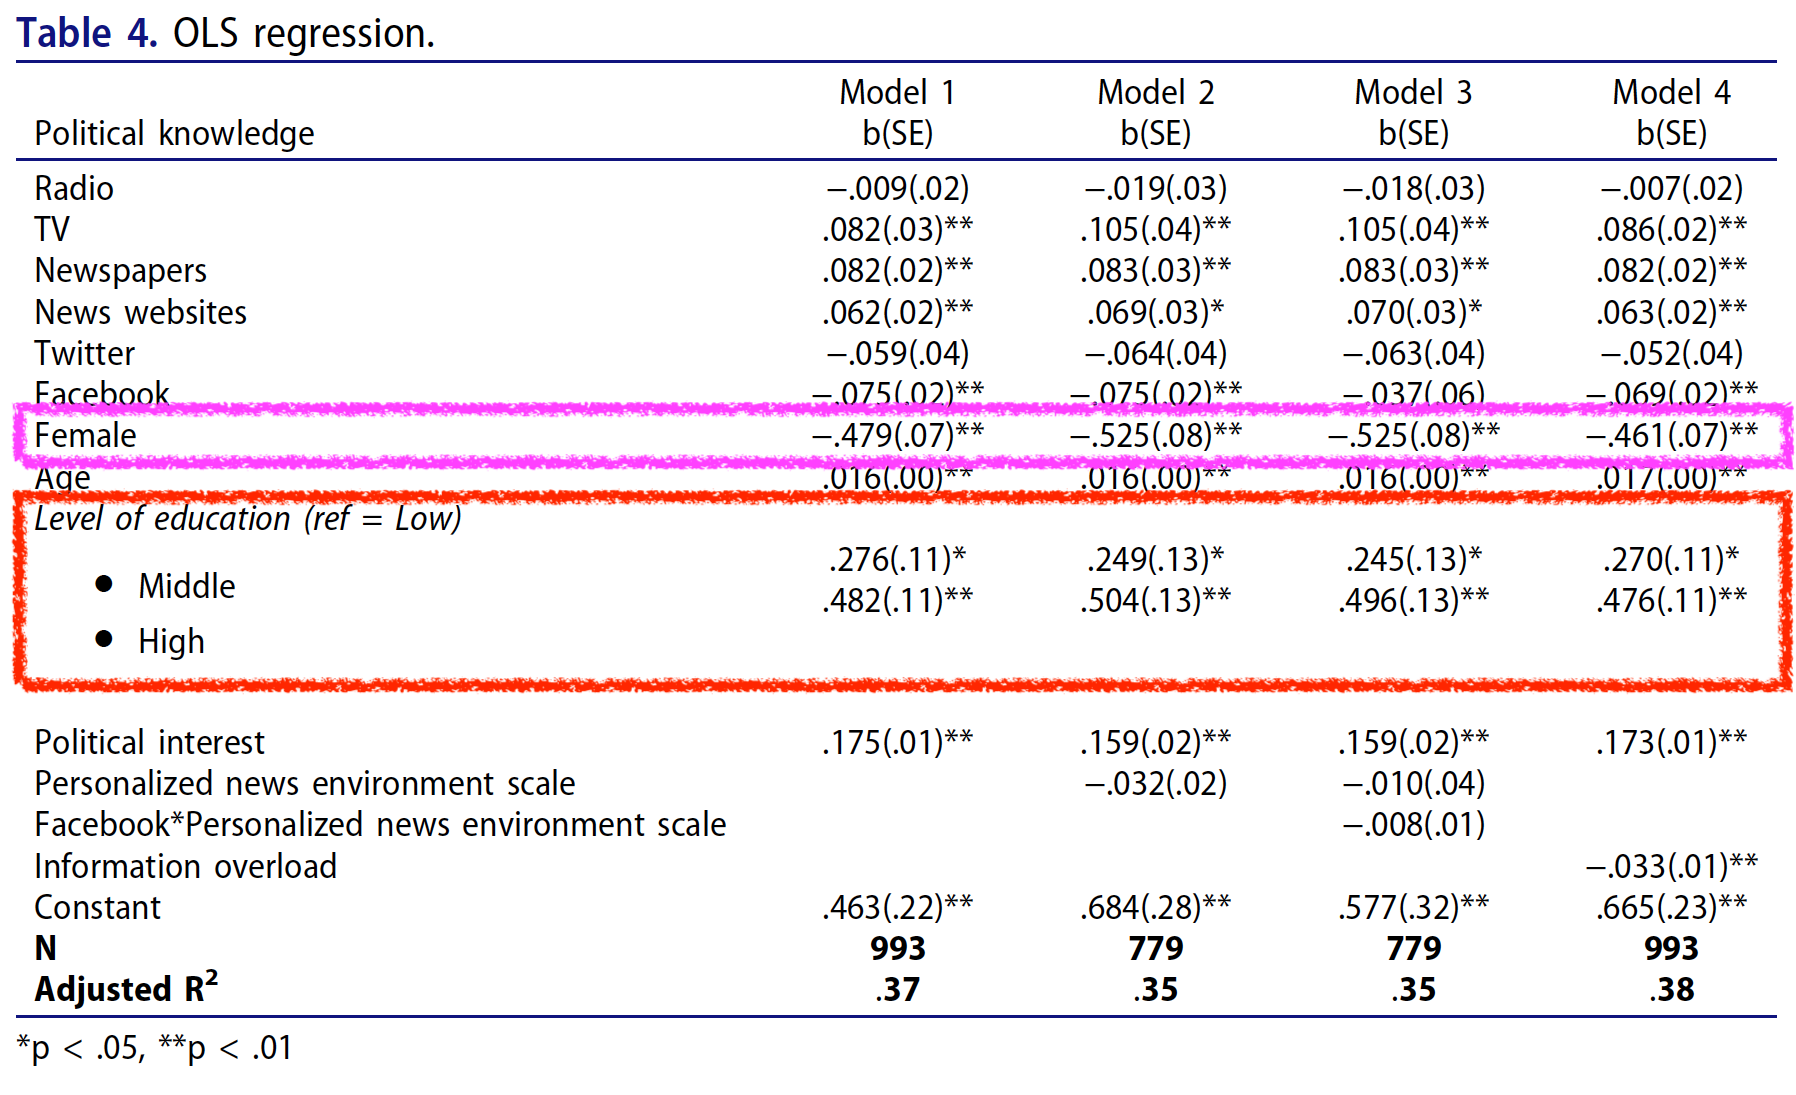The image size is (1796, 1095).
Task: Click the Model 3 Facebook interaction coefficient −.008(.01)
Action: 1413,825
